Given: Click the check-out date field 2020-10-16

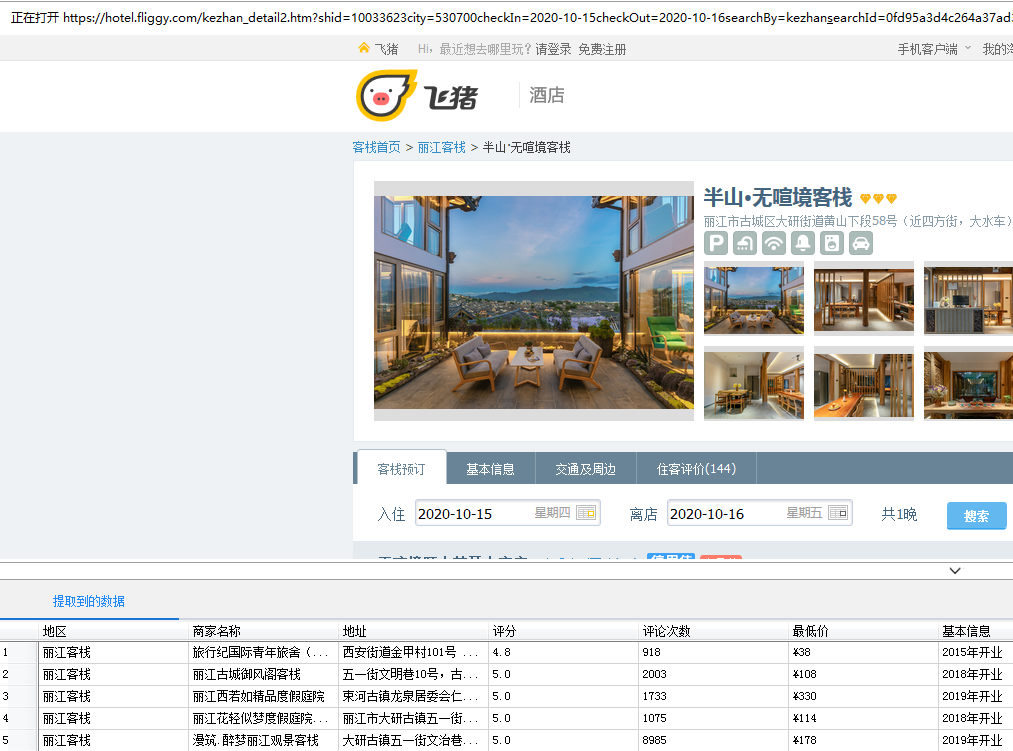Looking at the screenshot, I should pyautogui.click(x=759, y=513).
